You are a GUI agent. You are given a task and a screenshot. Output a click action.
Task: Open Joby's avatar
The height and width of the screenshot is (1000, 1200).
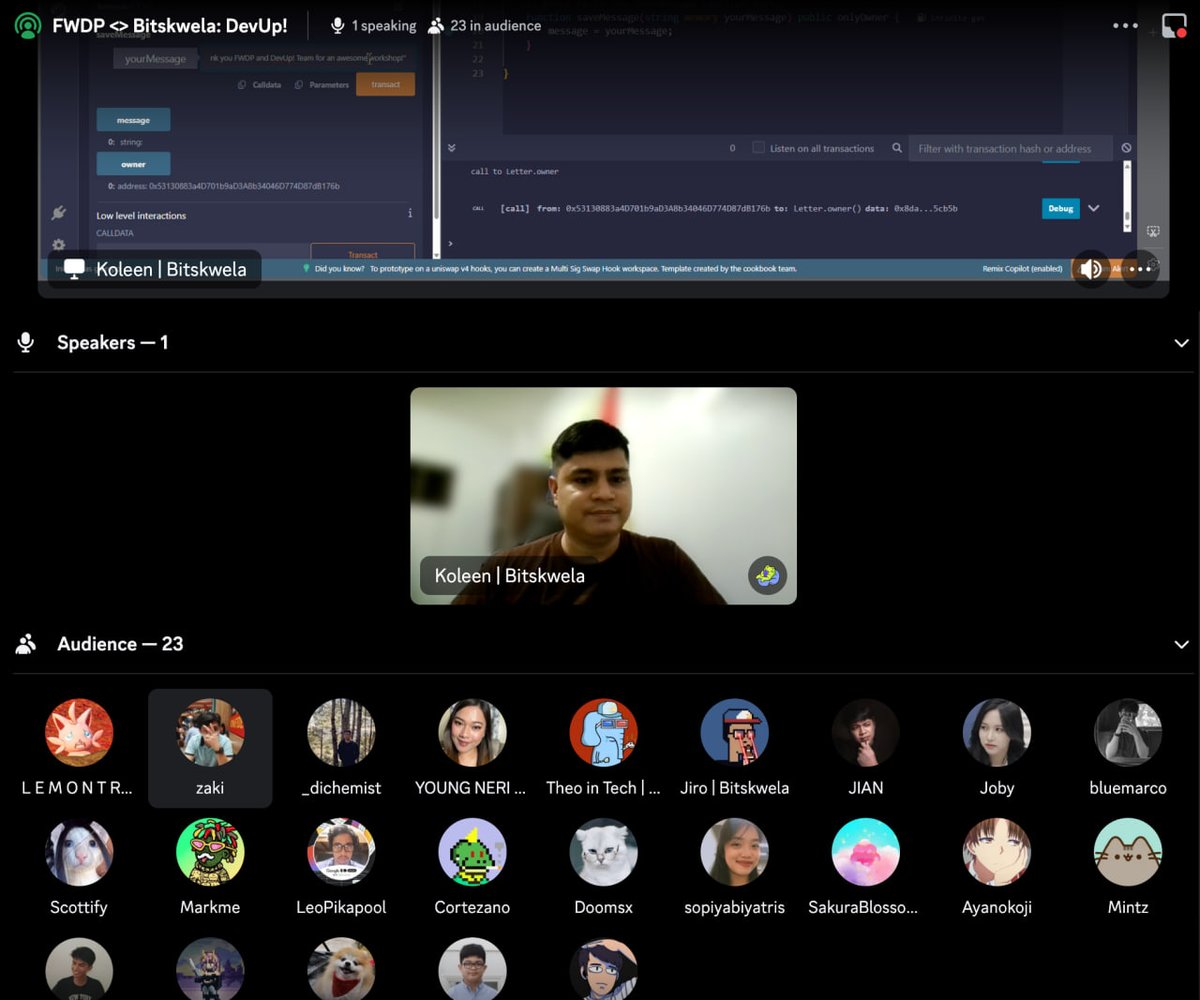997,732
